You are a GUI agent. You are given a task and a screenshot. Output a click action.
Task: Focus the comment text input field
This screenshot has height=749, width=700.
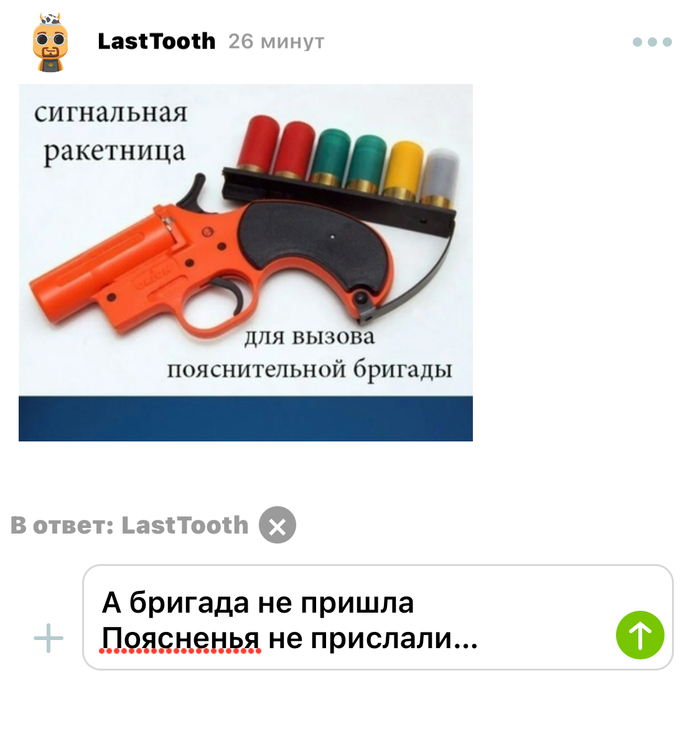[377, 617]
